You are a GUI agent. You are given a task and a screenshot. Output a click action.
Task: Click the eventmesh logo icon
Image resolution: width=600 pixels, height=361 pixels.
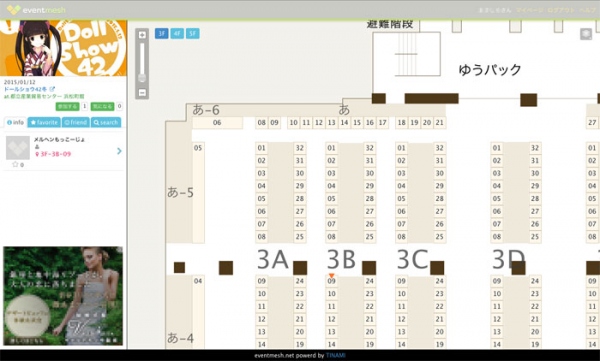13,10
